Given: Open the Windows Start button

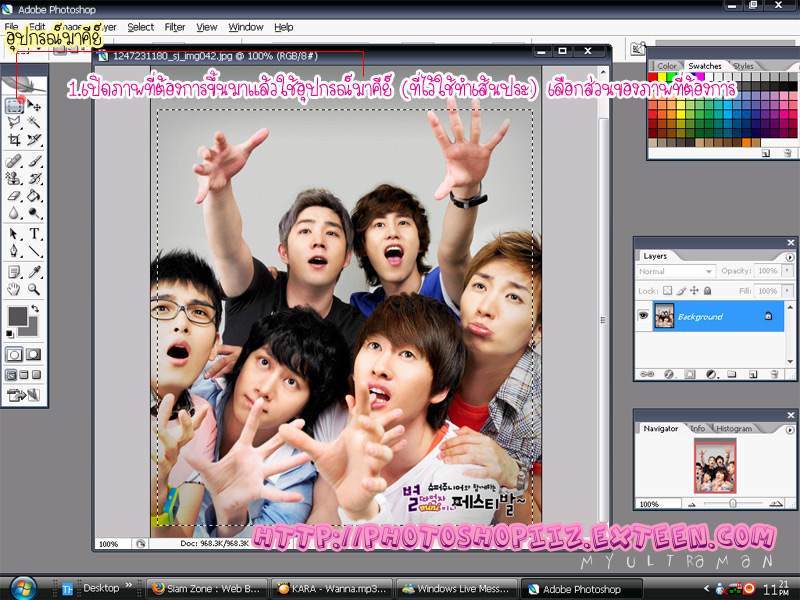Looking at the screenshot, I should [22, 588].
